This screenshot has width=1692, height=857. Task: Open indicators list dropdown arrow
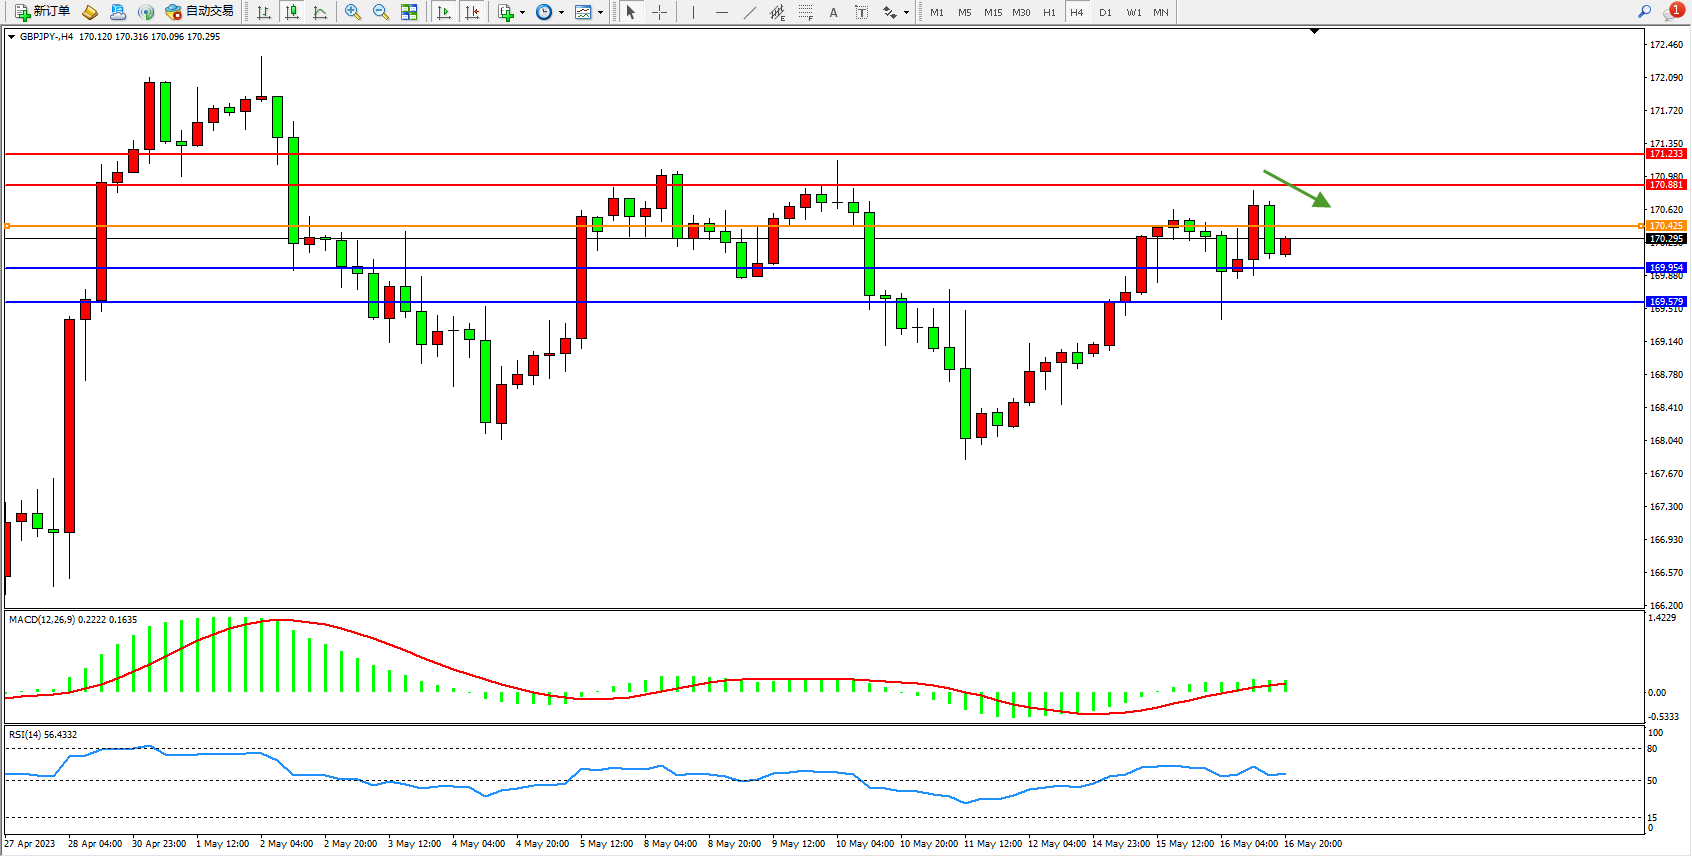pos(522,13)
